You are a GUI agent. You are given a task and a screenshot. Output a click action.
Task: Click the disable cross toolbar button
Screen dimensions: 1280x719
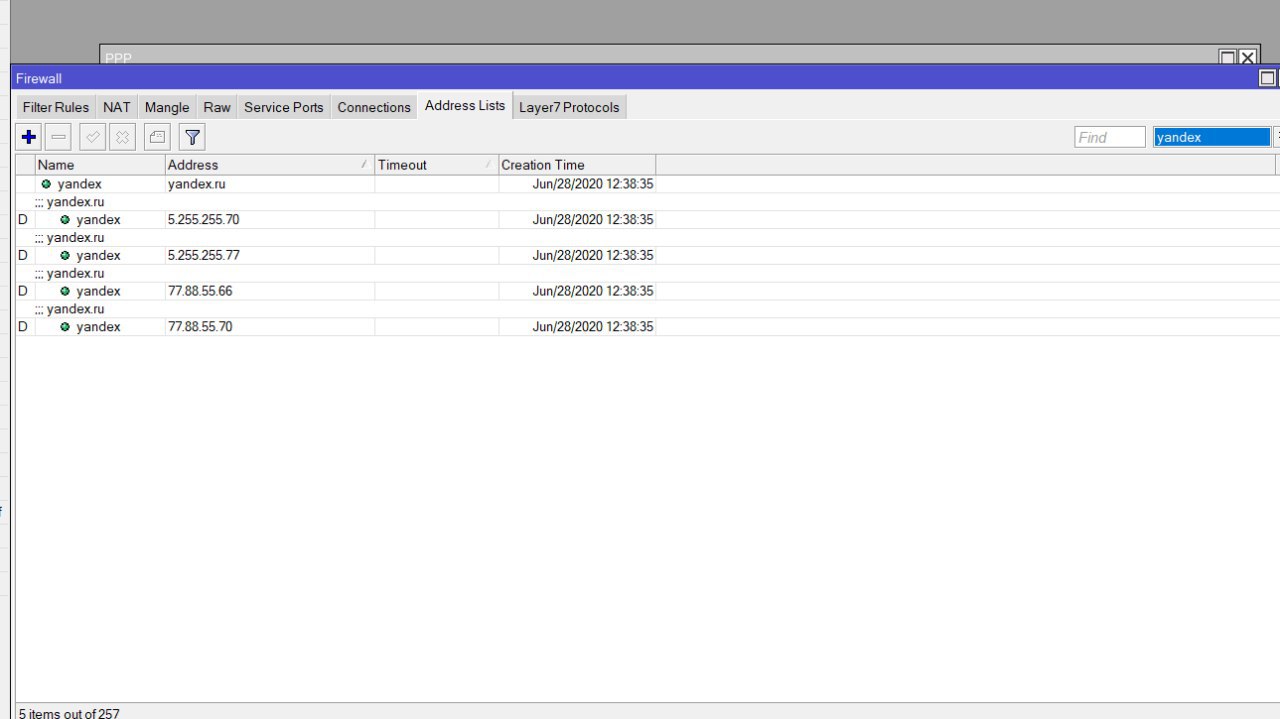123,137
